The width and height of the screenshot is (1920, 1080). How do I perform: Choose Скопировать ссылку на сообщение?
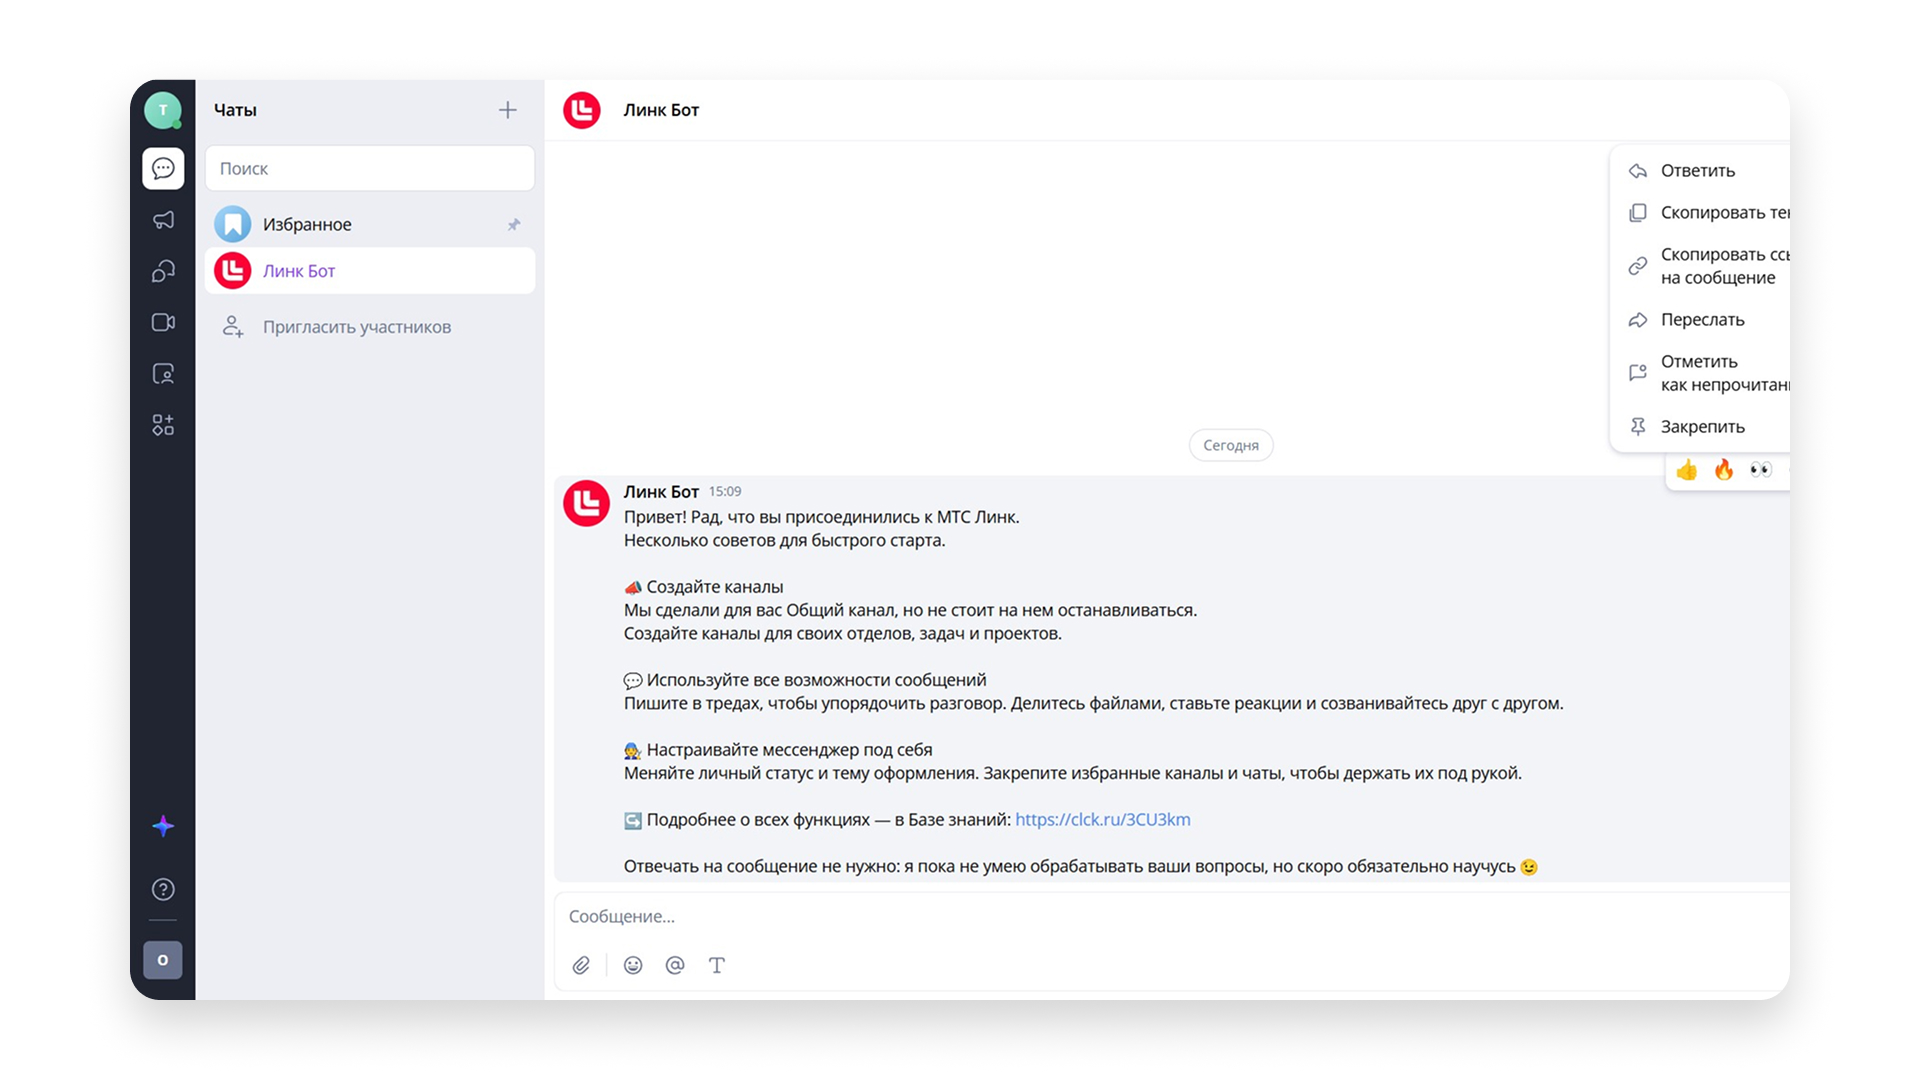(x=1700, y=266)
